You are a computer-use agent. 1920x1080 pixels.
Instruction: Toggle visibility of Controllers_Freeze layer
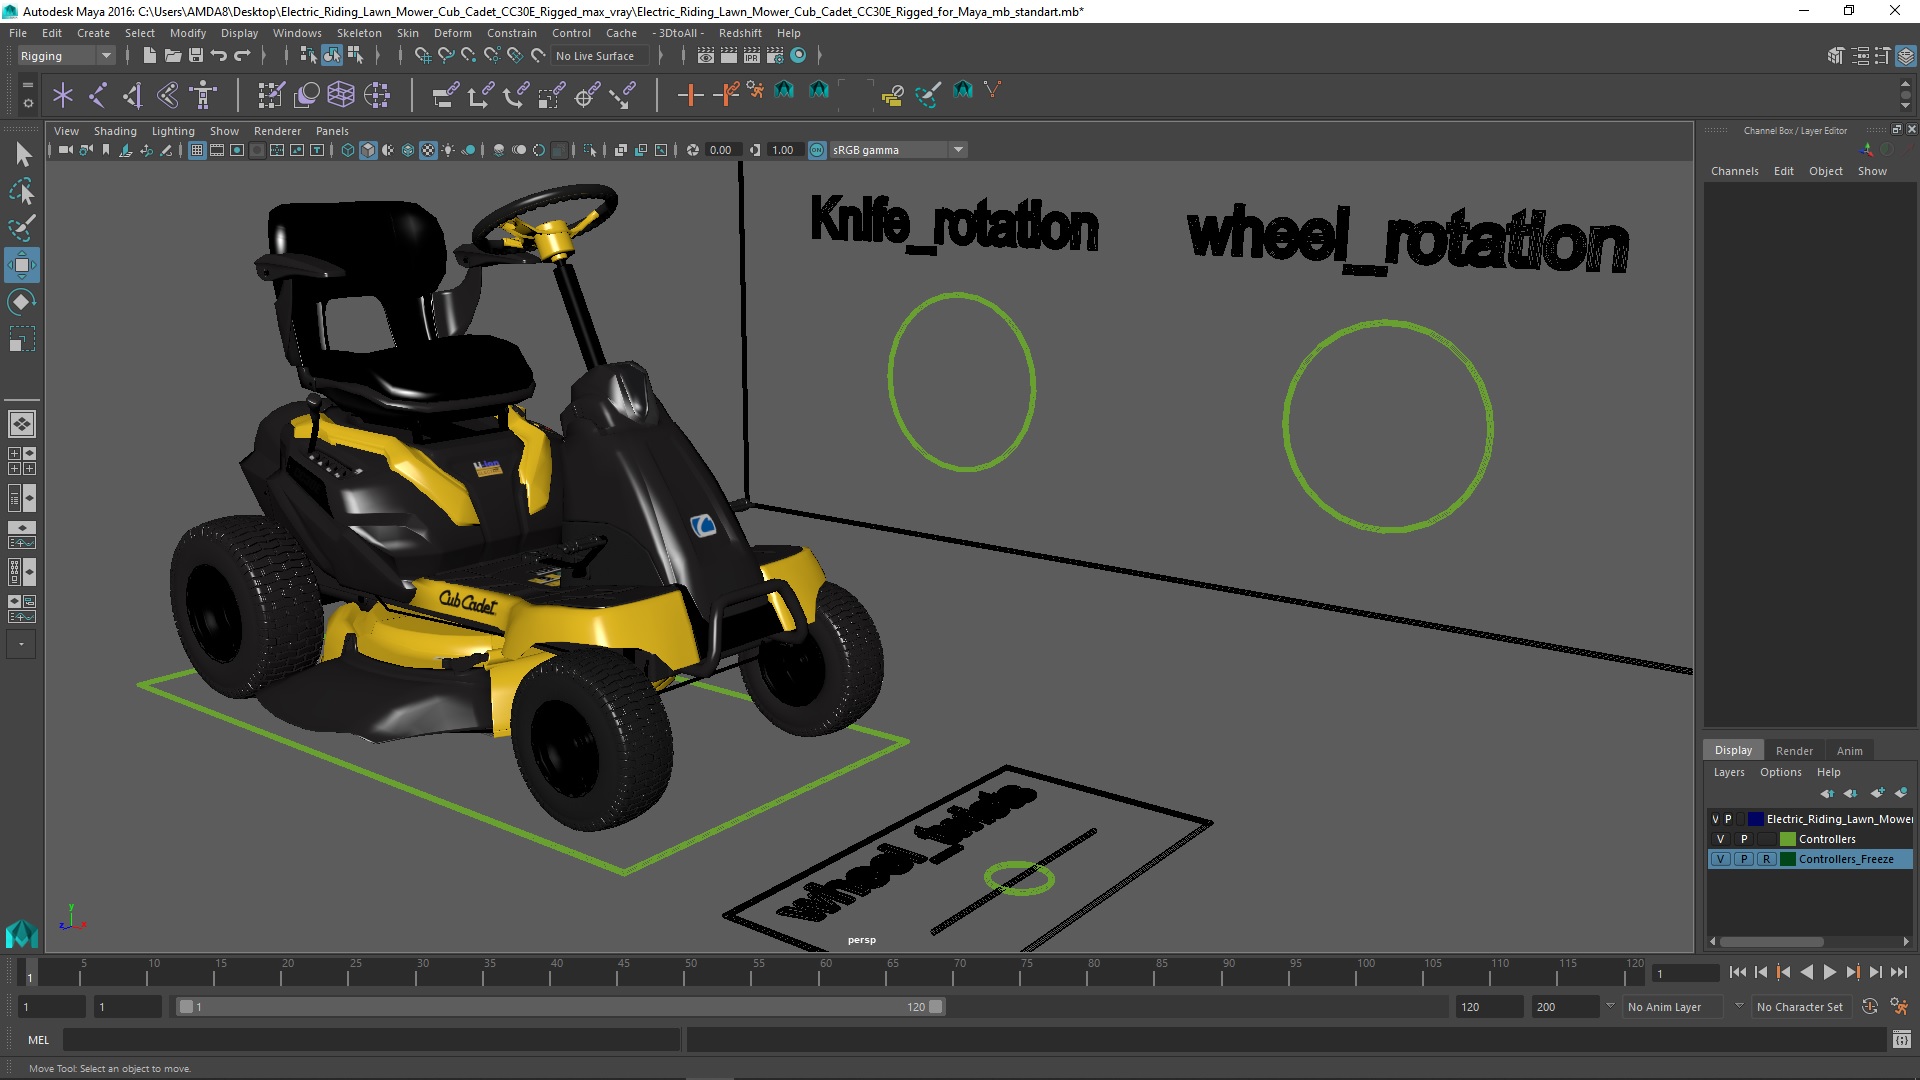click(x=1720, y=859)
